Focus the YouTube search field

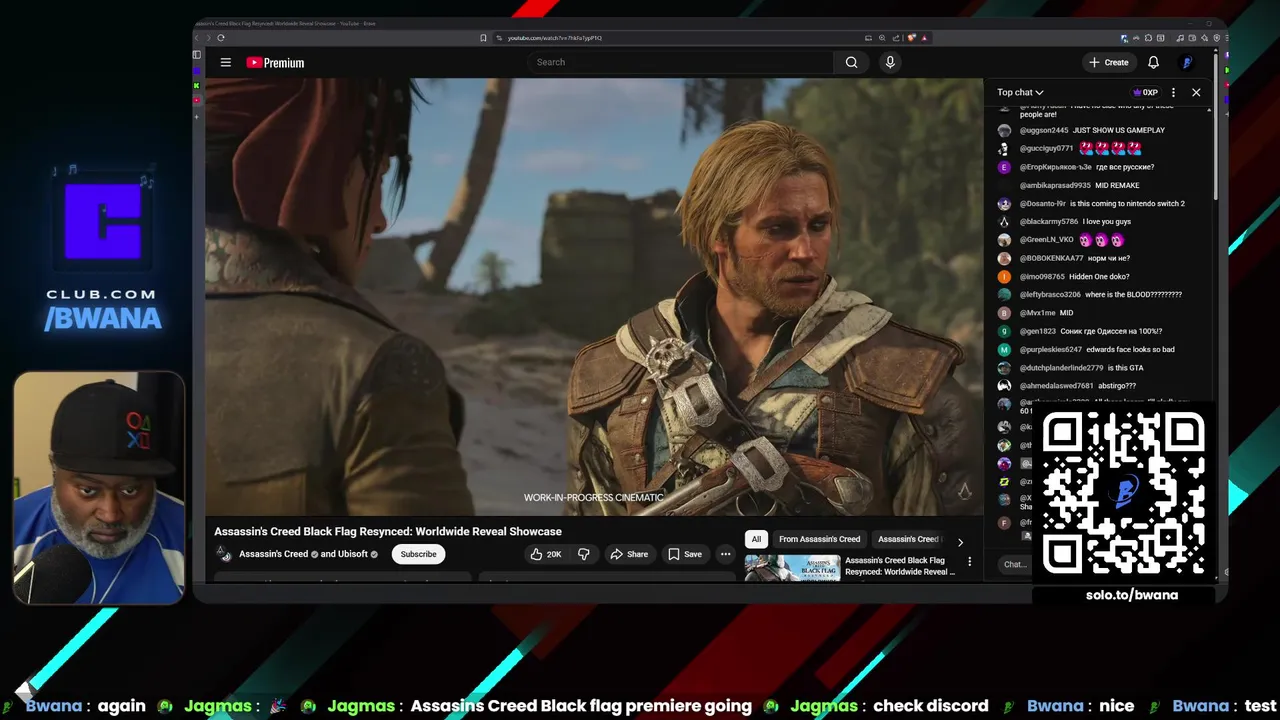click(680, 62)
